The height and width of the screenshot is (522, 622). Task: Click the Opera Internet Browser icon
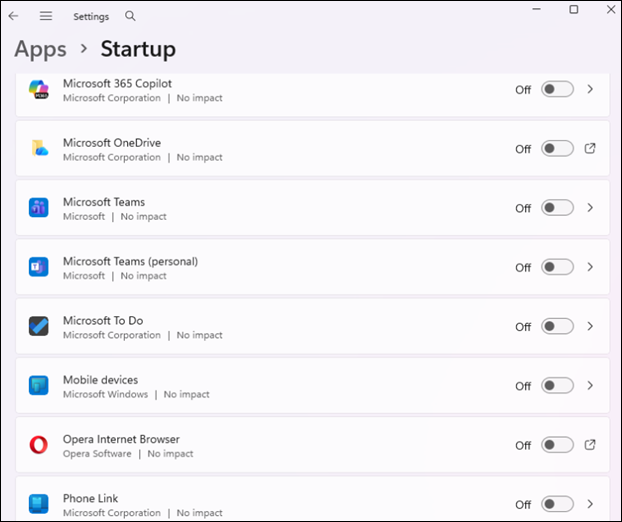[38, 445]
